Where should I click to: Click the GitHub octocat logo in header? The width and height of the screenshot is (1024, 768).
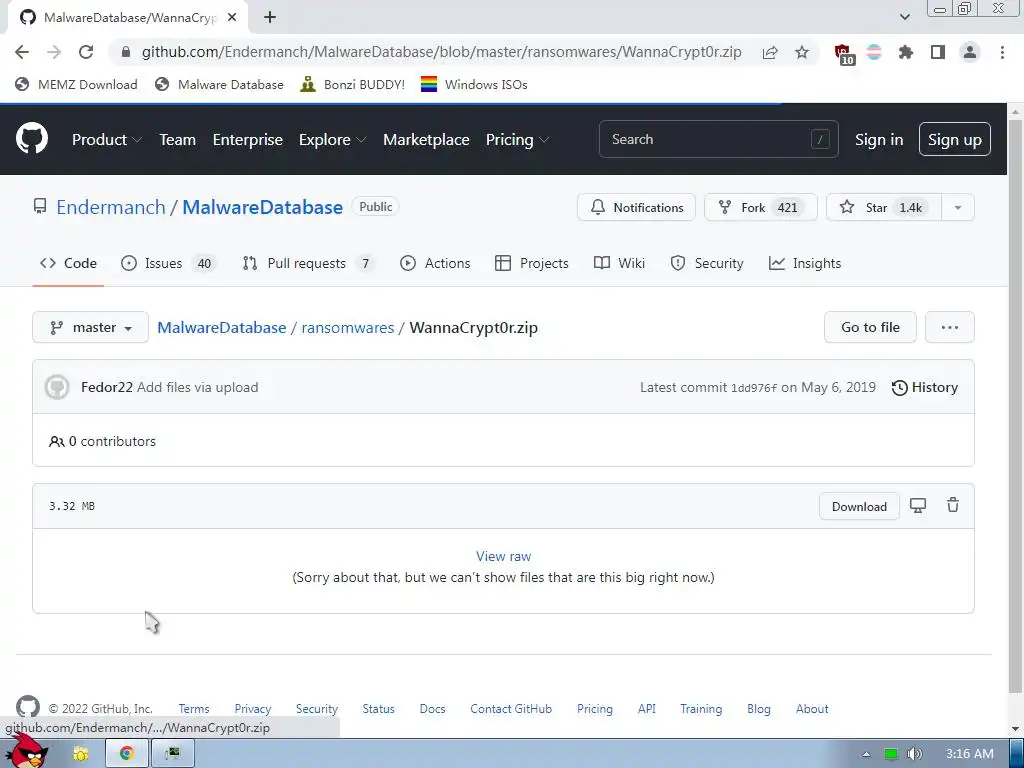31,138
